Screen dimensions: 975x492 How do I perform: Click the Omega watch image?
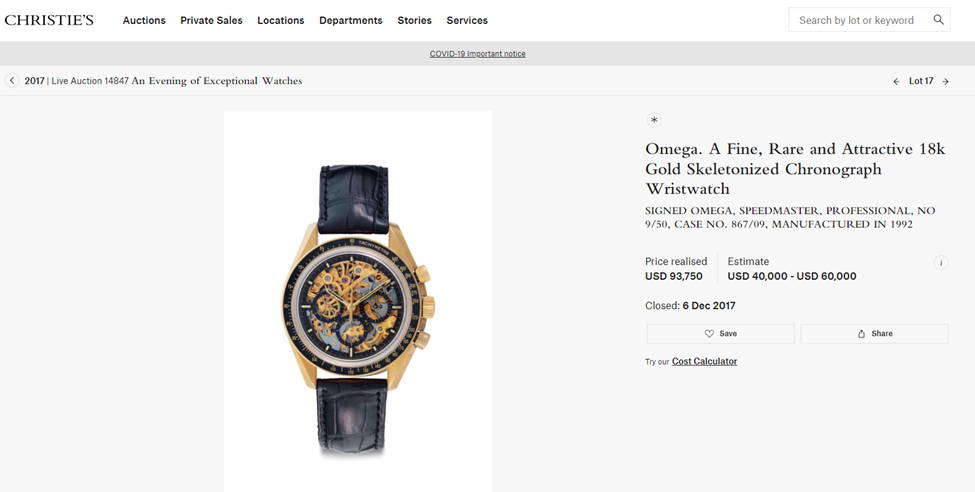click(x=357, y=300)
